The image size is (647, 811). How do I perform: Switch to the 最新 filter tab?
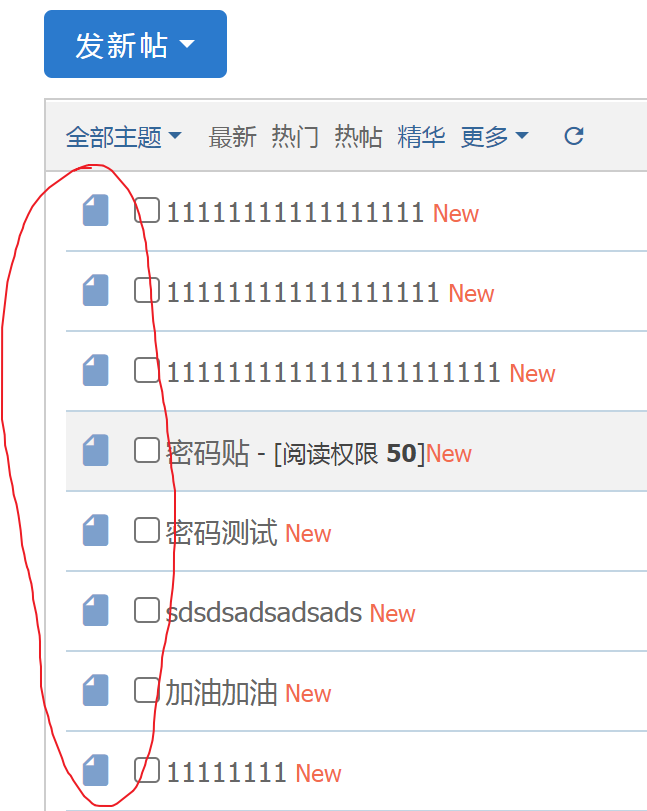(x=232, y=137)
